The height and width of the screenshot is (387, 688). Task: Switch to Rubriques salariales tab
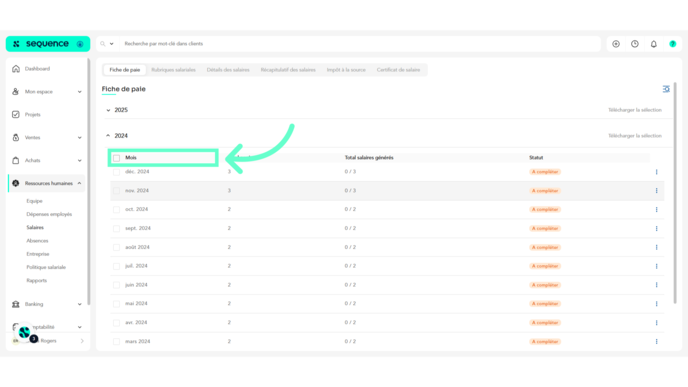tap(173, 70)
